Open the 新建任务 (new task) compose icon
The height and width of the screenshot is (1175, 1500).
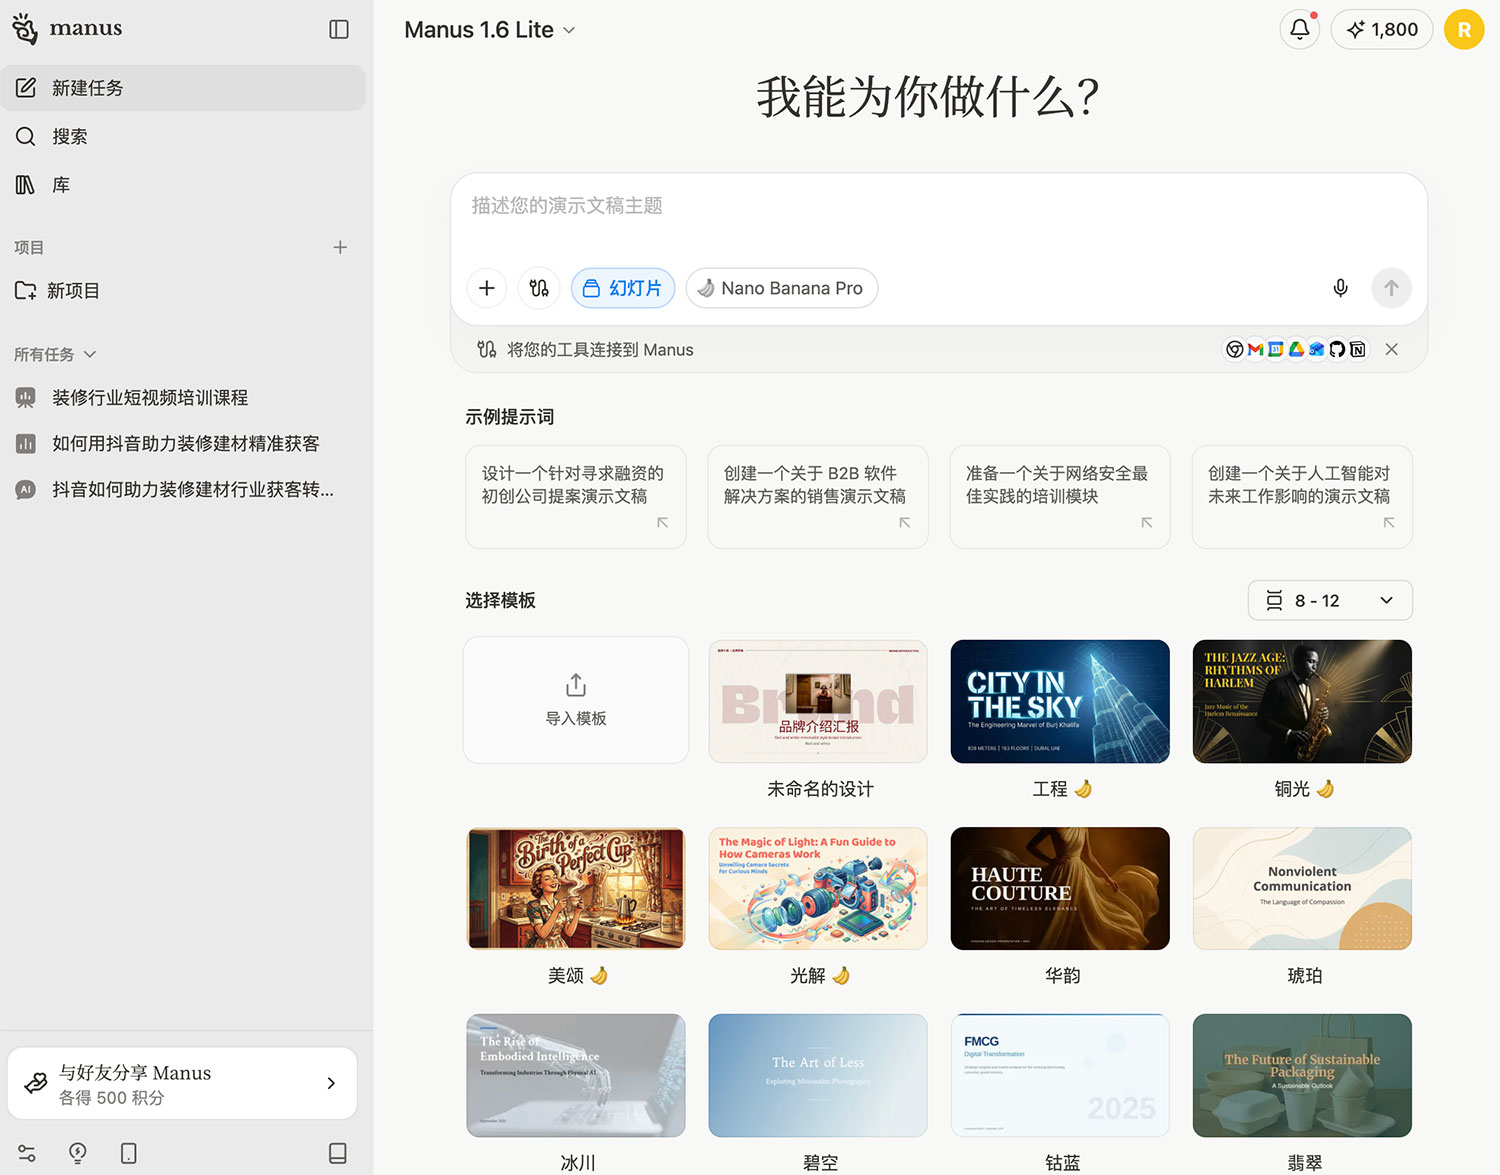pos(27,87)
